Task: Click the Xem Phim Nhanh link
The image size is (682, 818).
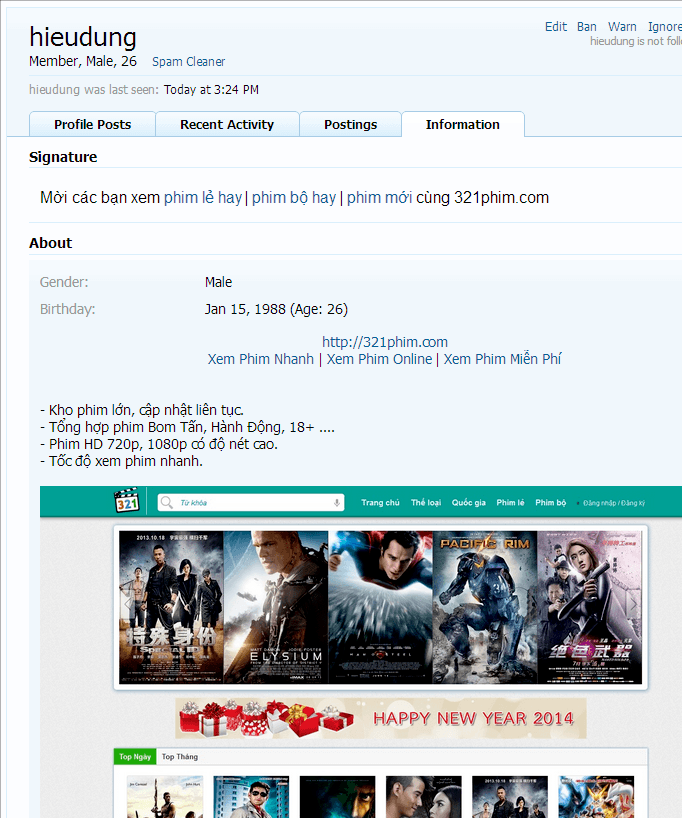Action: 260,359
